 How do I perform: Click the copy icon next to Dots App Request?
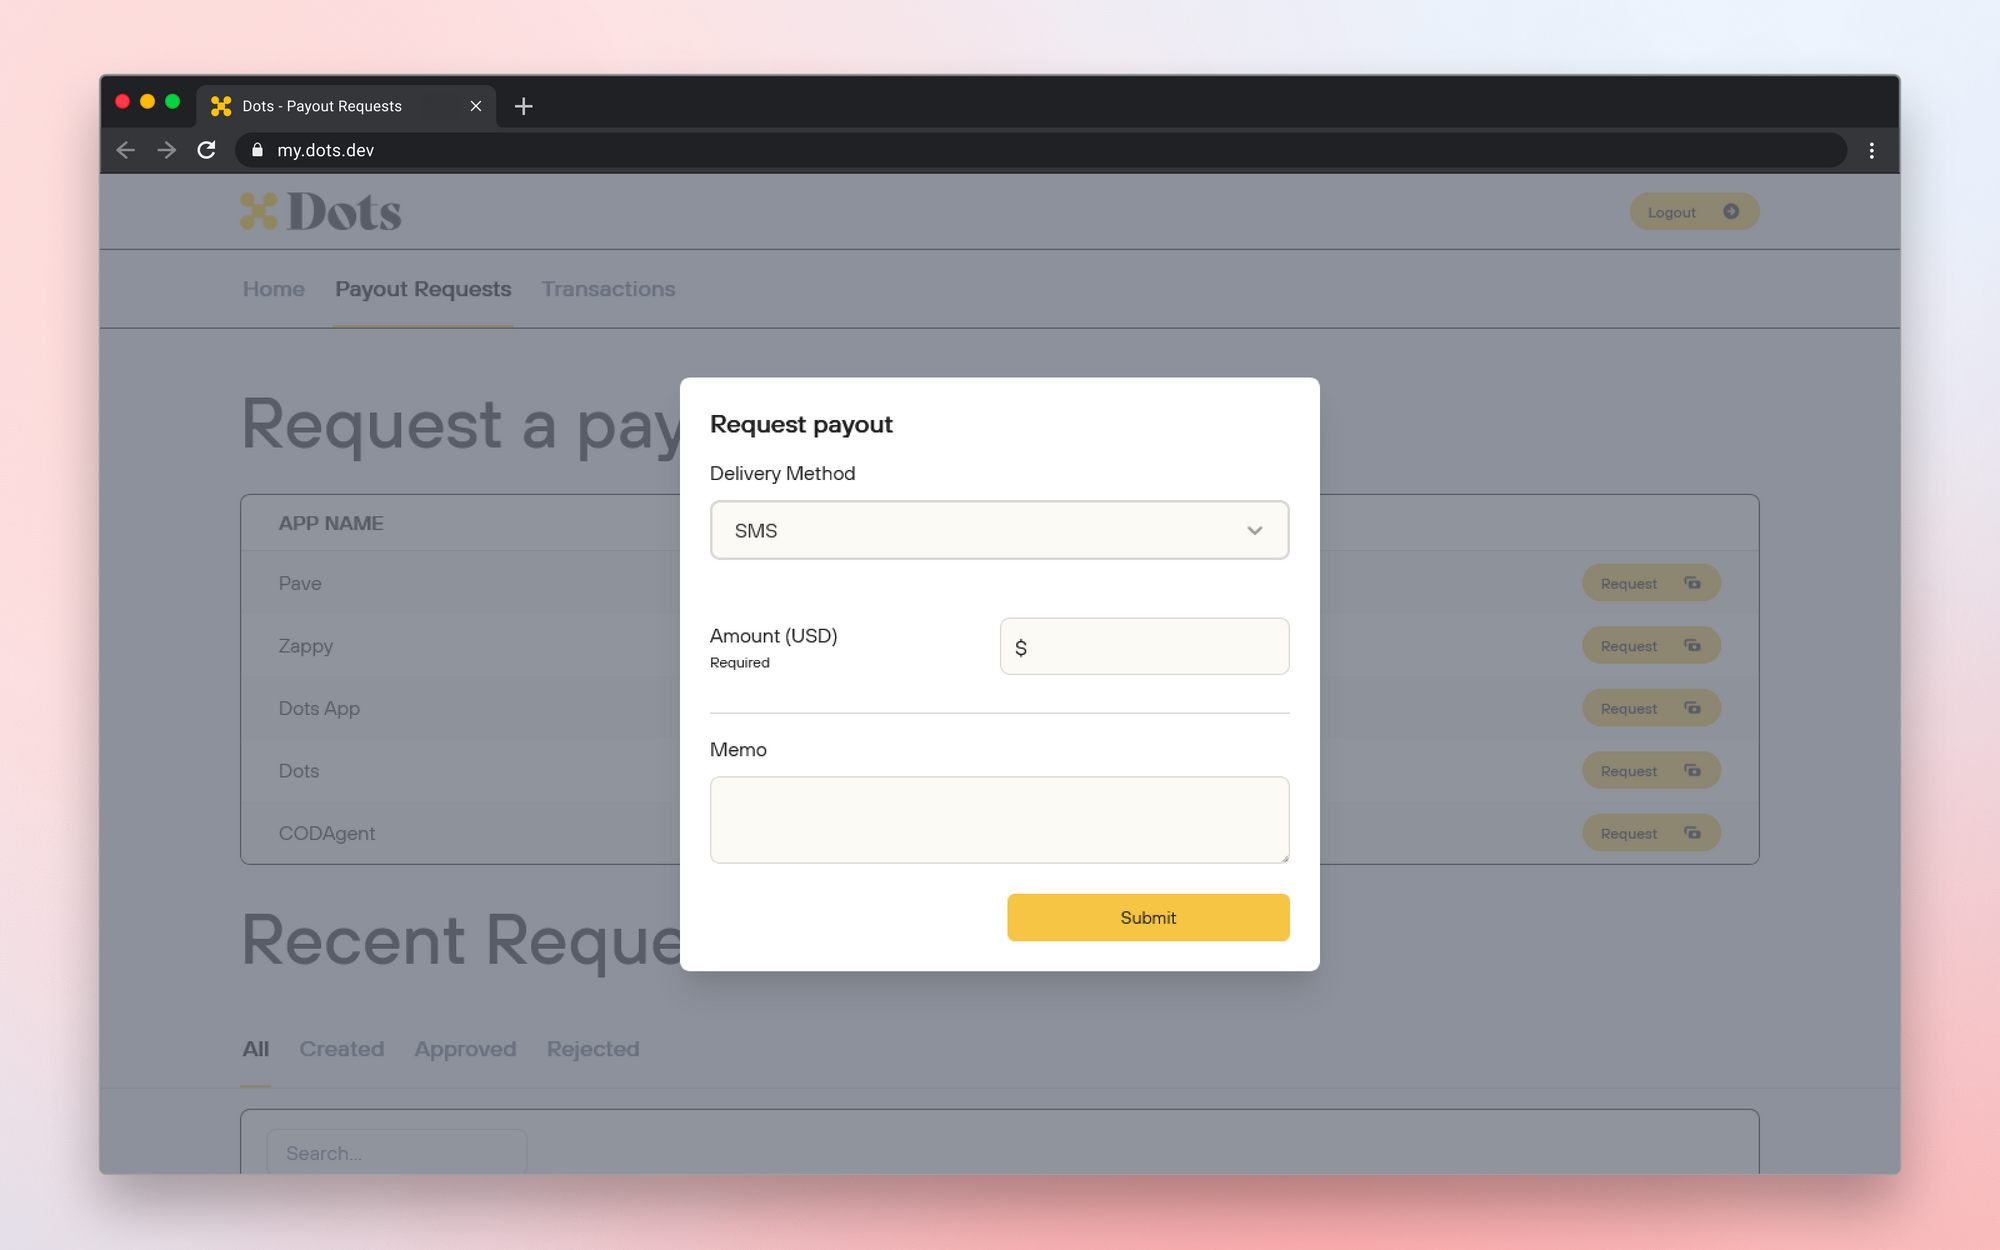[x=1695, y=707]
